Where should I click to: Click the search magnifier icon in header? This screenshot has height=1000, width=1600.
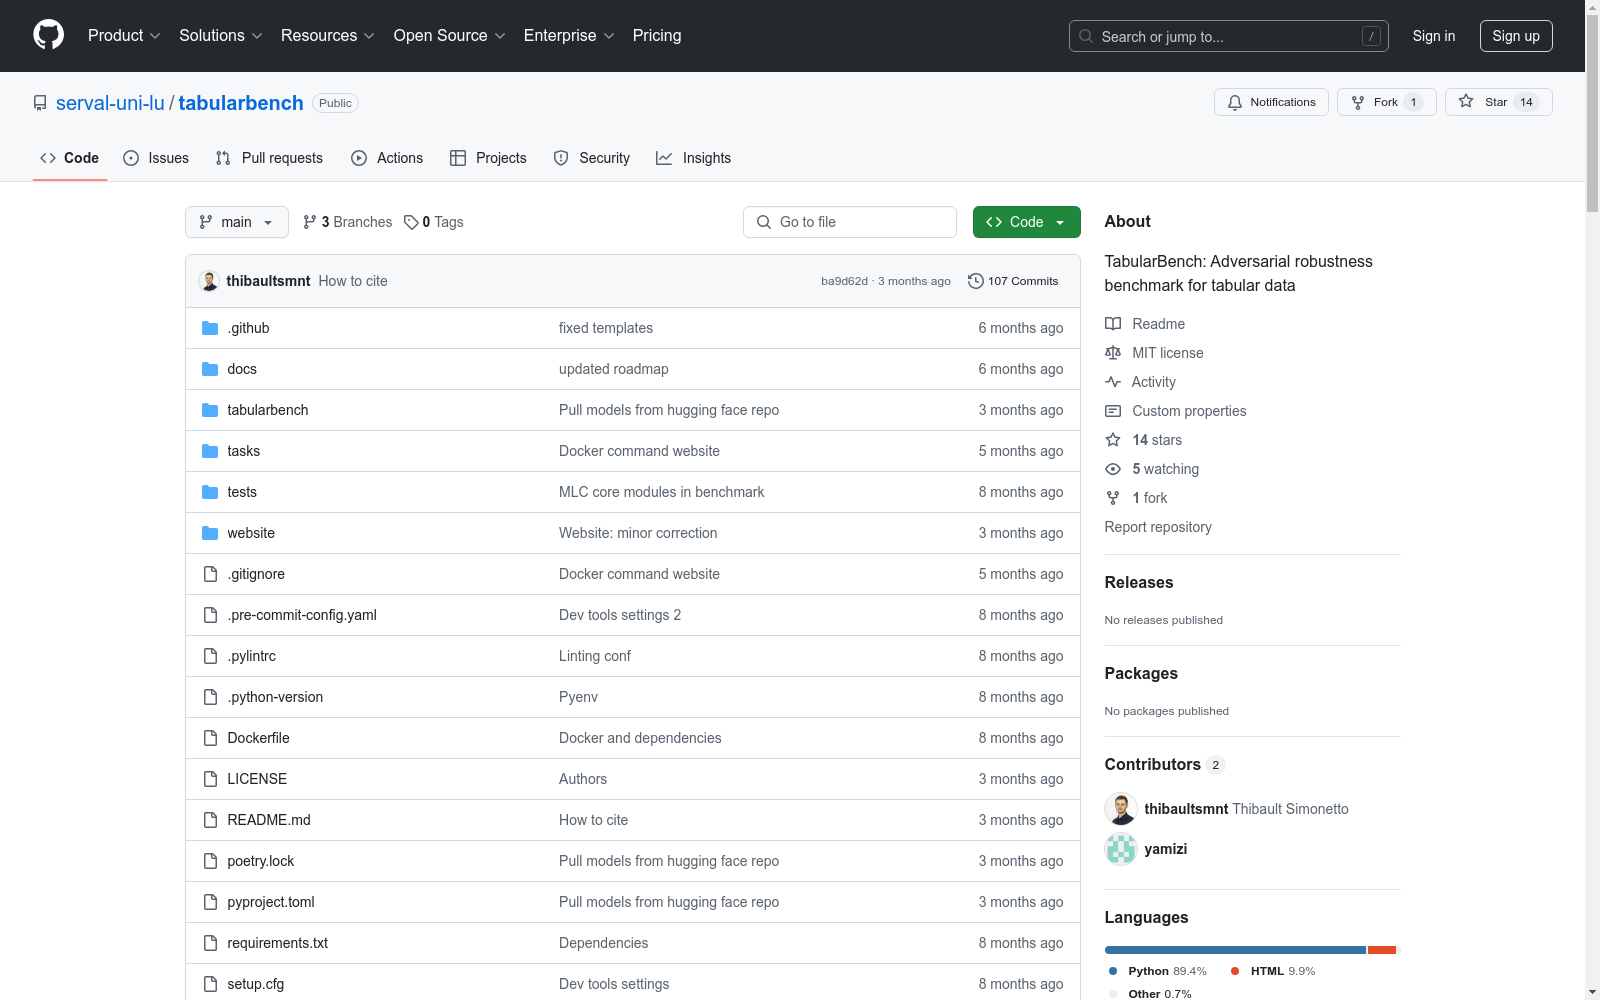pos(1086,36)
